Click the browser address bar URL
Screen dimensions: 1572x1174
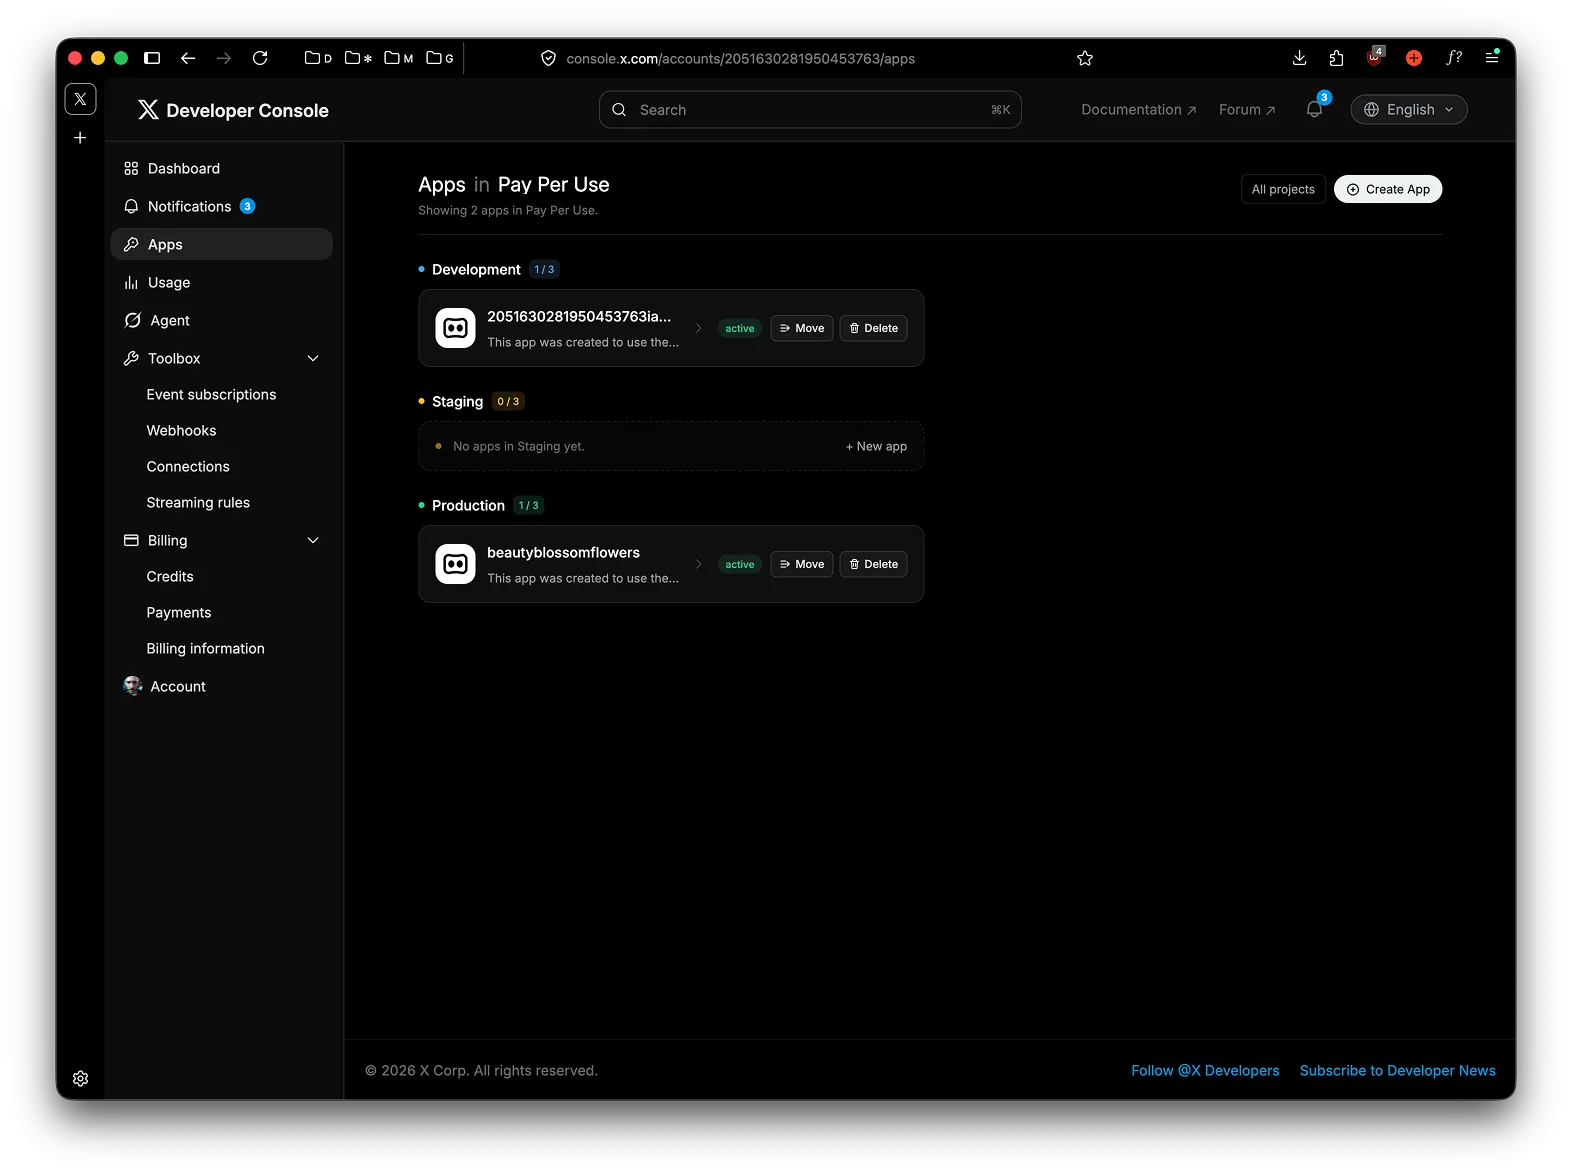click(740, 59)
